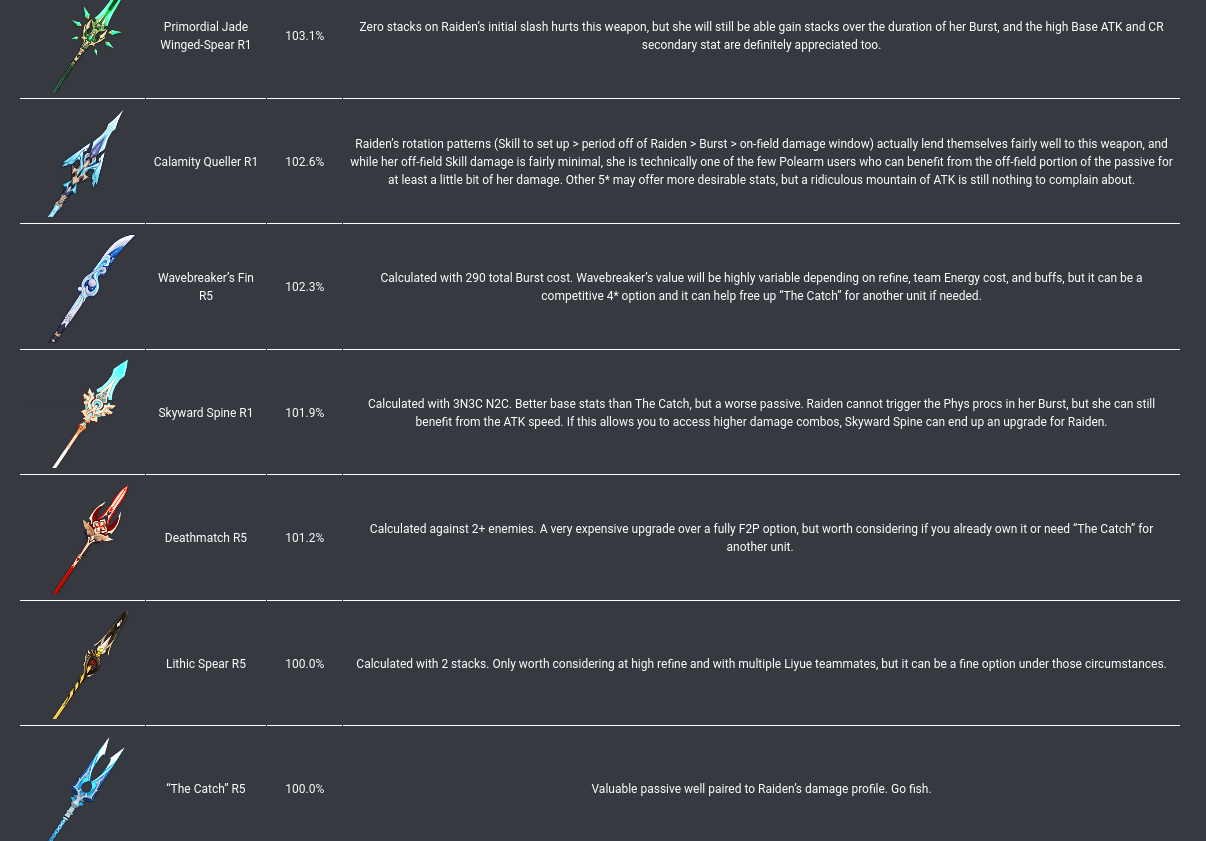Click the Skyward Spine polearm icon
The width and height of the screenshot is (1206, 841).
(x=89, y=413)
